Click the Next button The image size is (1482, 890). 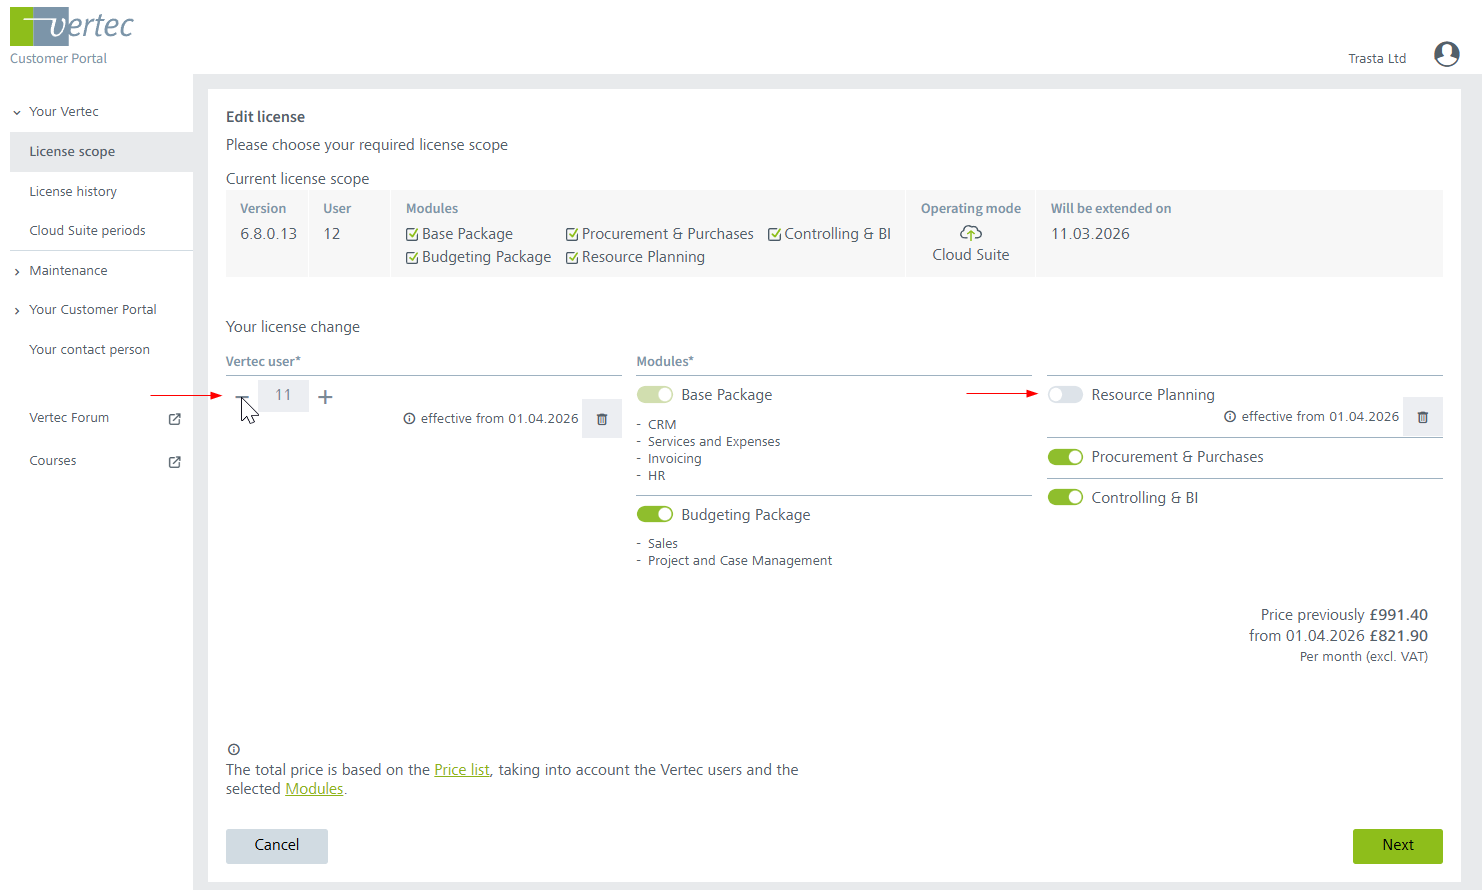tap(1397, 845)
